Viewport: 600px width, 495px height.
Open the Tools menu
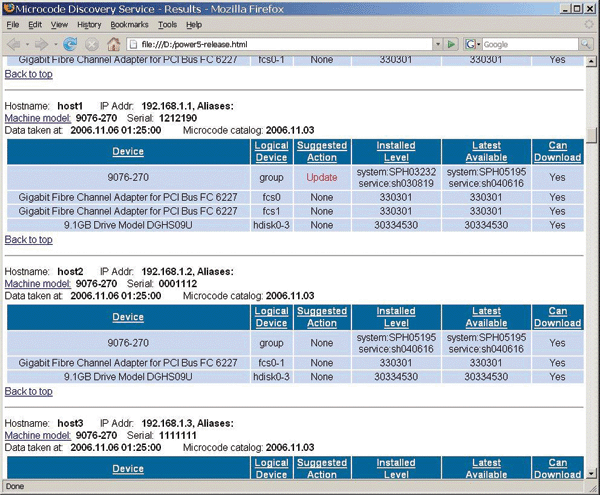(x=167, y=24)
